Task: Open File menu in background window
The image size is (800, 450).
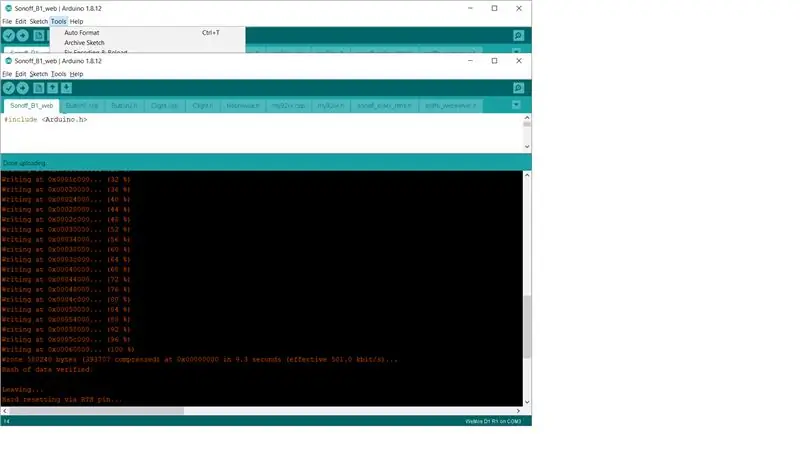Action: click(x=7, y=21)
